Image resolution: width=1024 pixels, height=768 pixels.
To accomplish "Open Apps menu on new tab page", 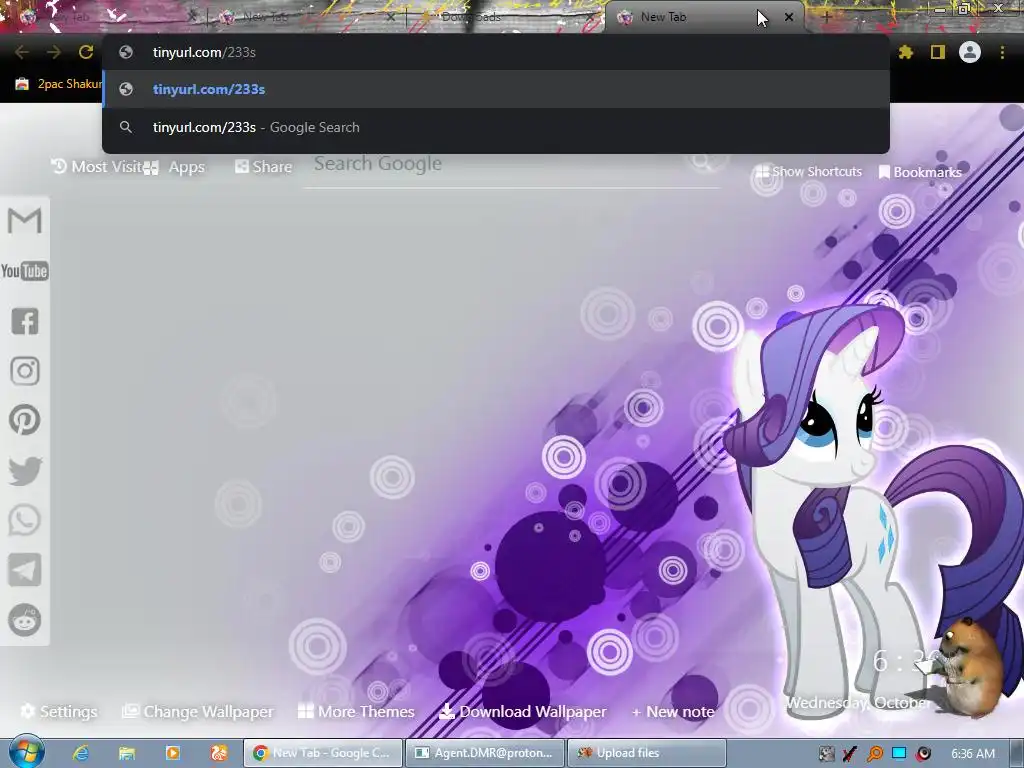I will [x=175, y=167].
